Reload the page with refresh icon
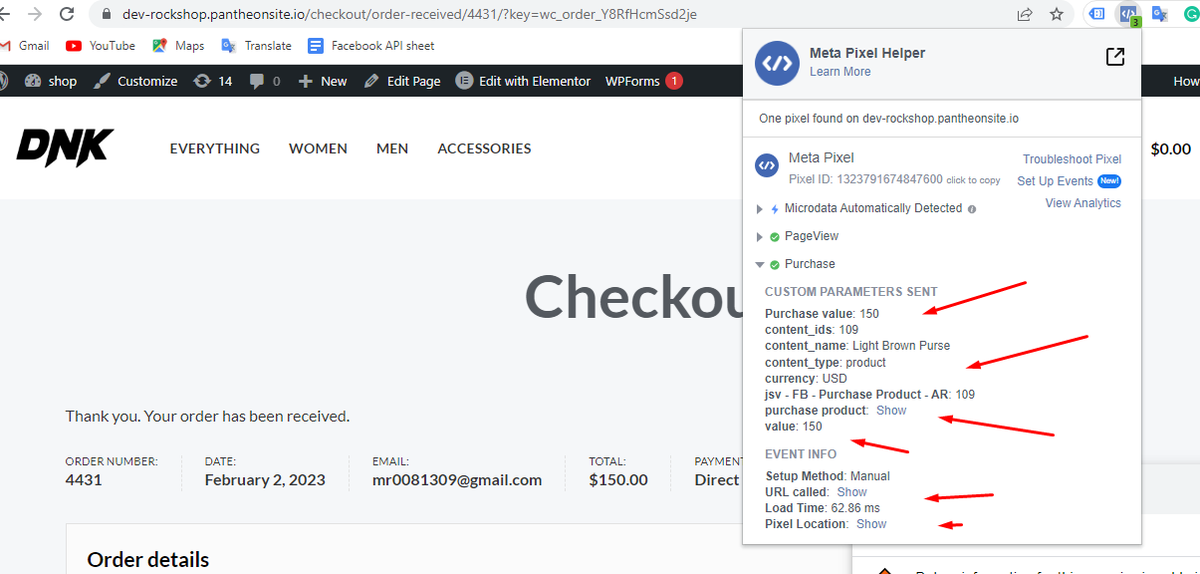This screenshot has height=574, width=1200. coord(67,14)
